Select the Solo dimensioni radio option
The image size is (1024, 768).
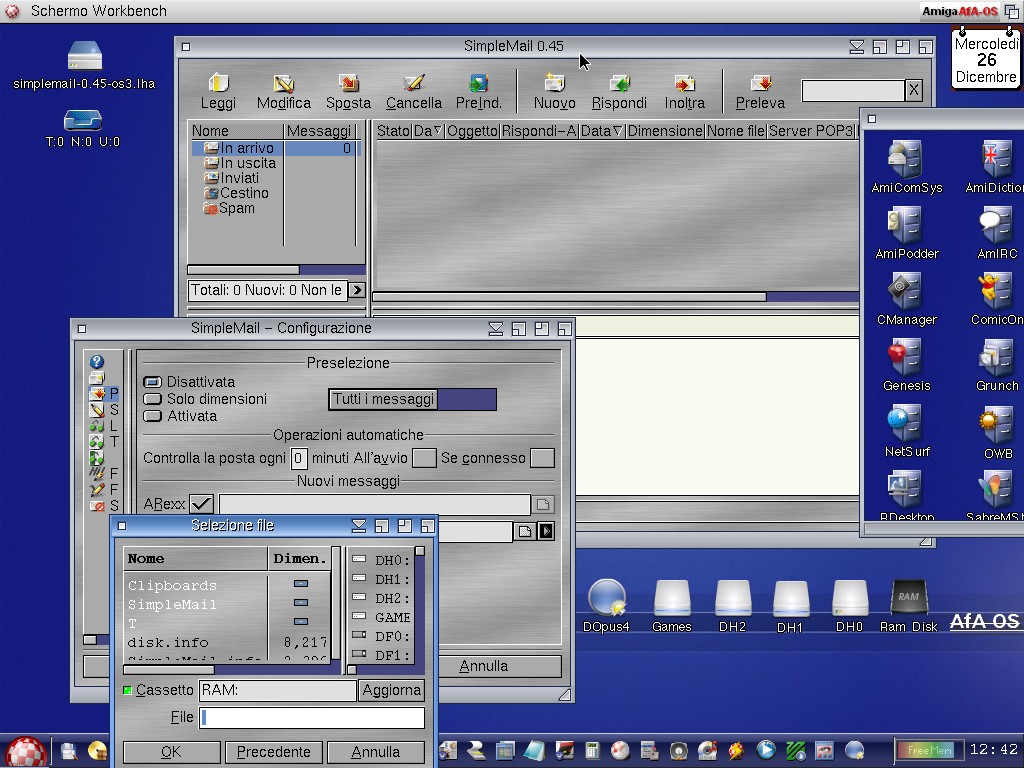(152, 399)
